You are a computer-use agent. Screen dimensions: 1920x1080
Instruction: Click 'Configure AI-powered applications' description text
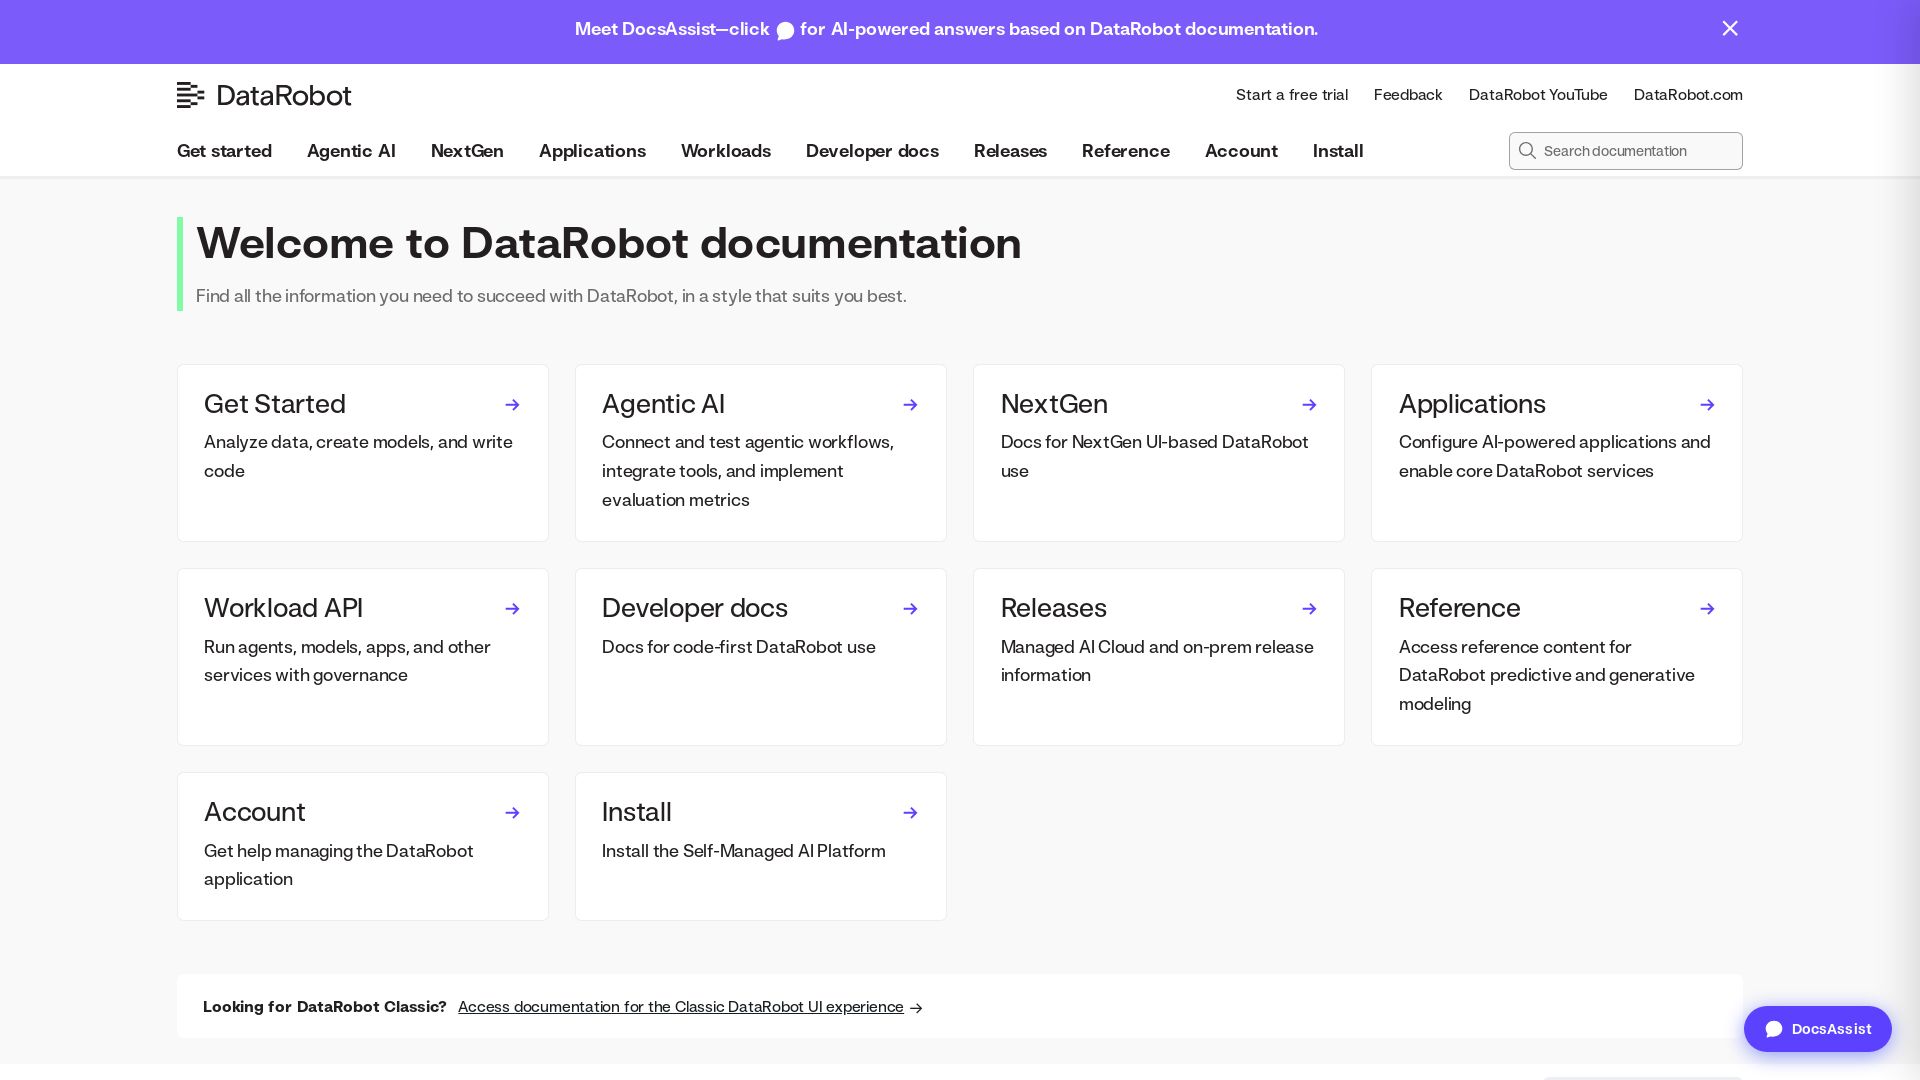click(x=1555, y=456)
